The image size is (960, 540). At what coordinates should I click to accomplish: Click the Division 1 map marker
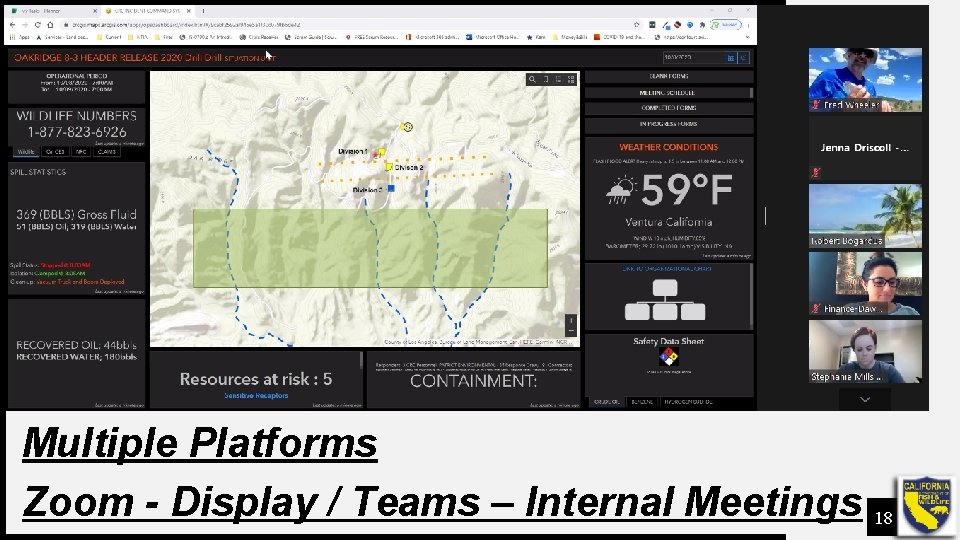pos(380,152)
